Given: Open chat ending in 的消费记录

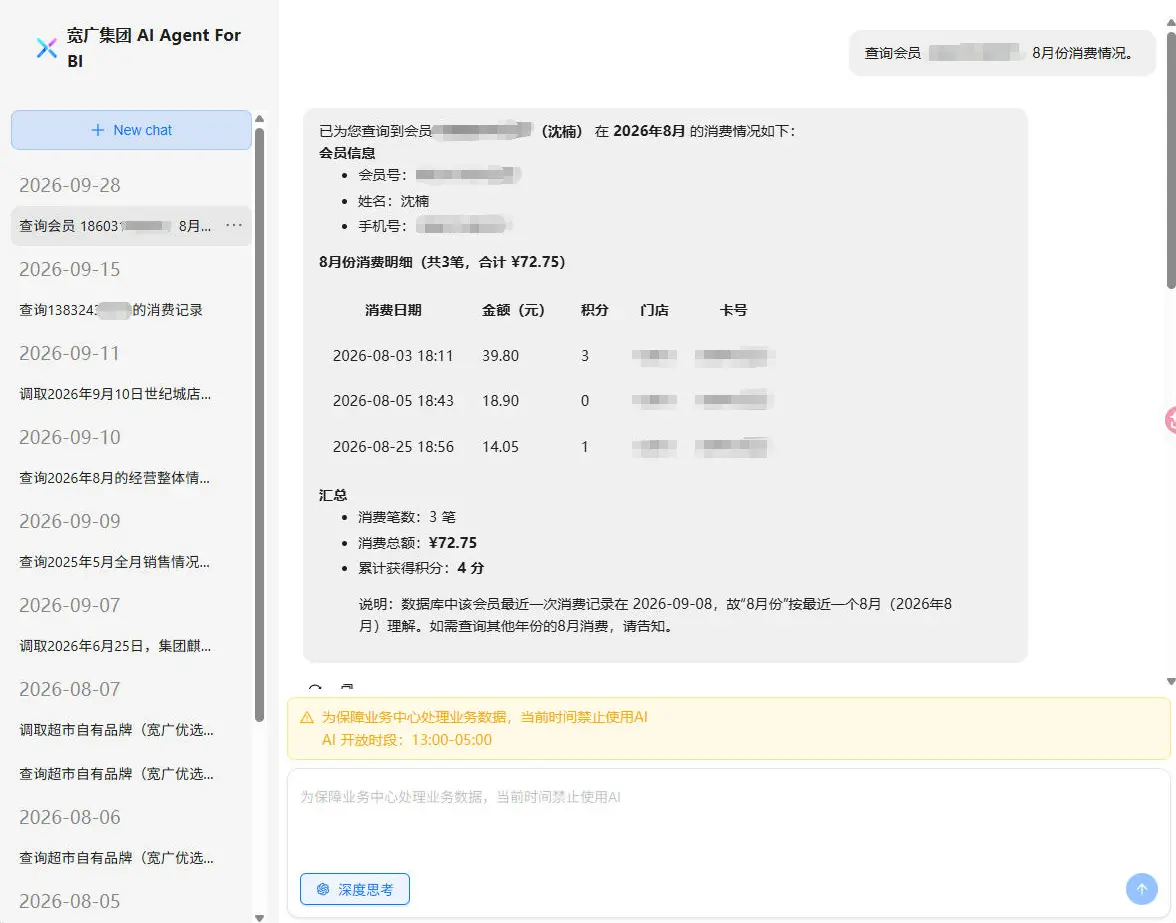Looking at the screenshot, I should point(111,310).
